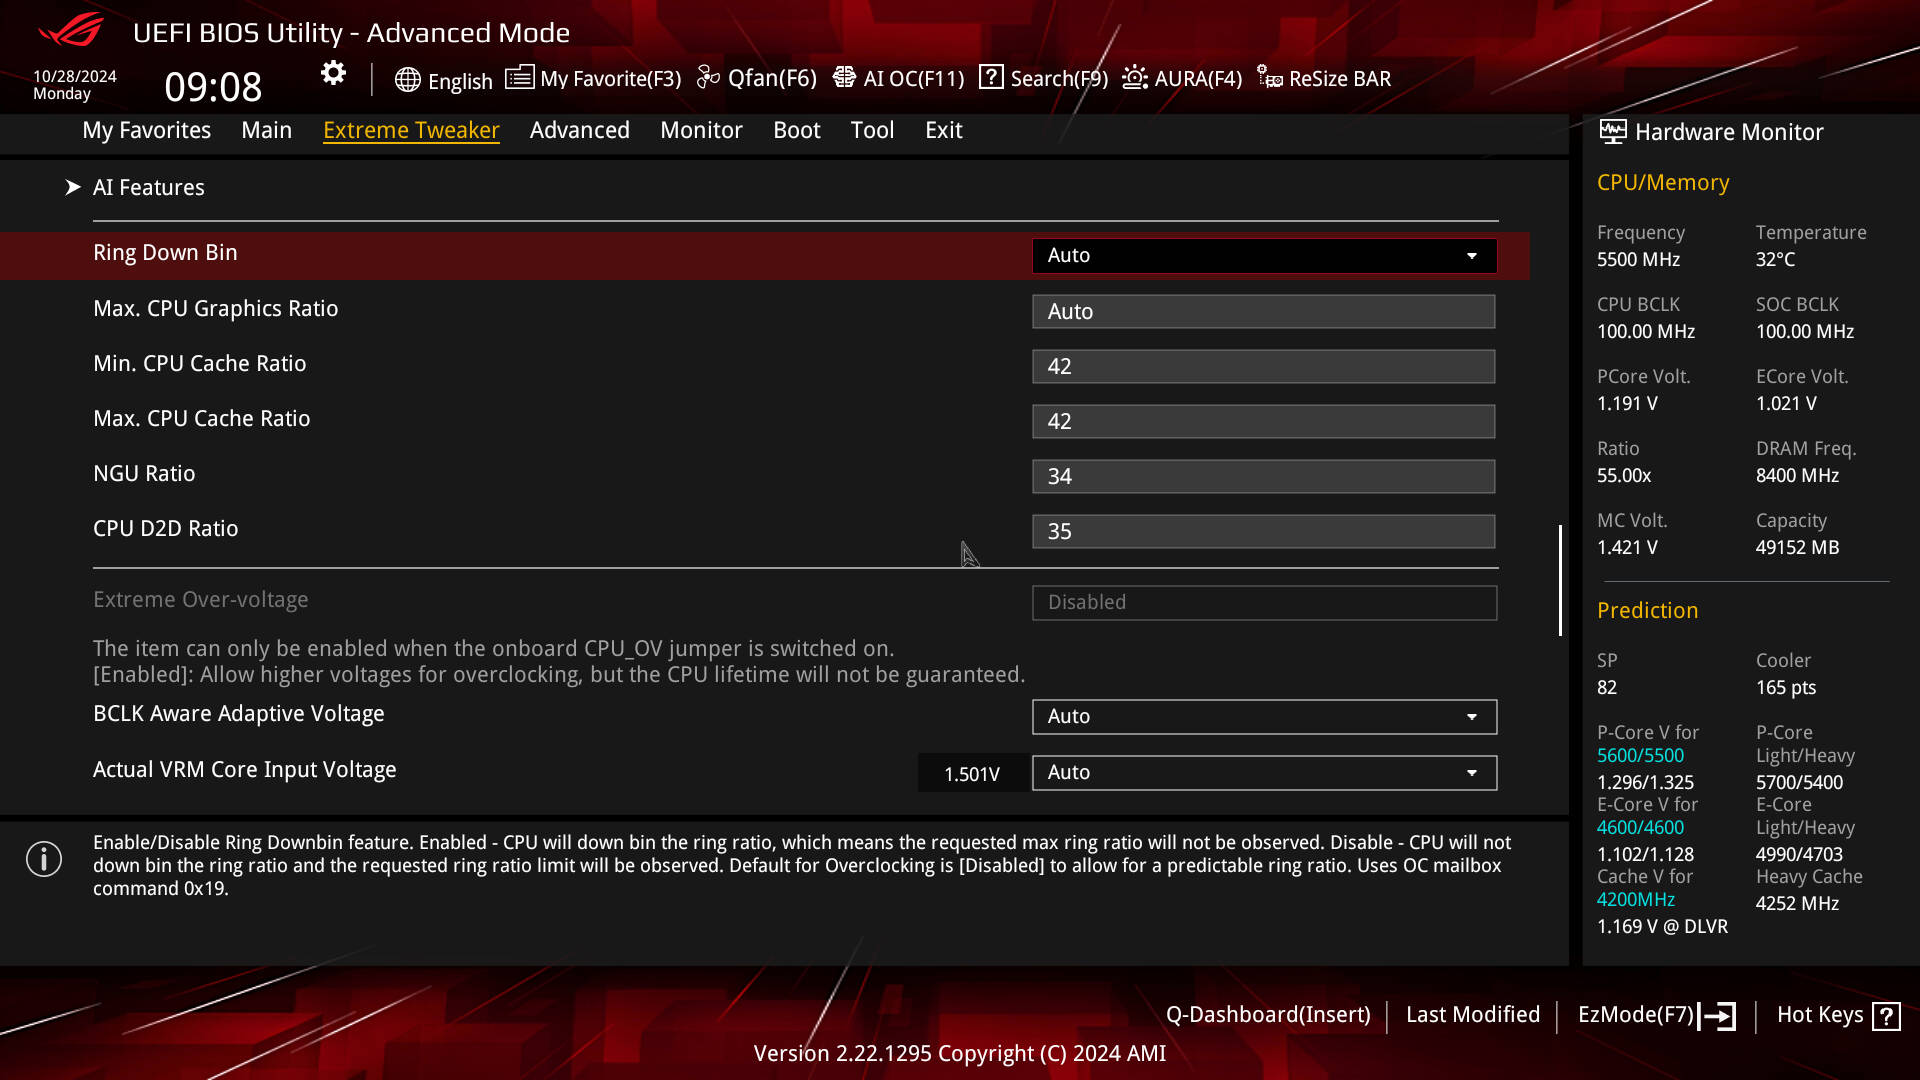
Task: Click the Hot Keys question icon
Action: pyautogui.click(x=1886, y=1016)
